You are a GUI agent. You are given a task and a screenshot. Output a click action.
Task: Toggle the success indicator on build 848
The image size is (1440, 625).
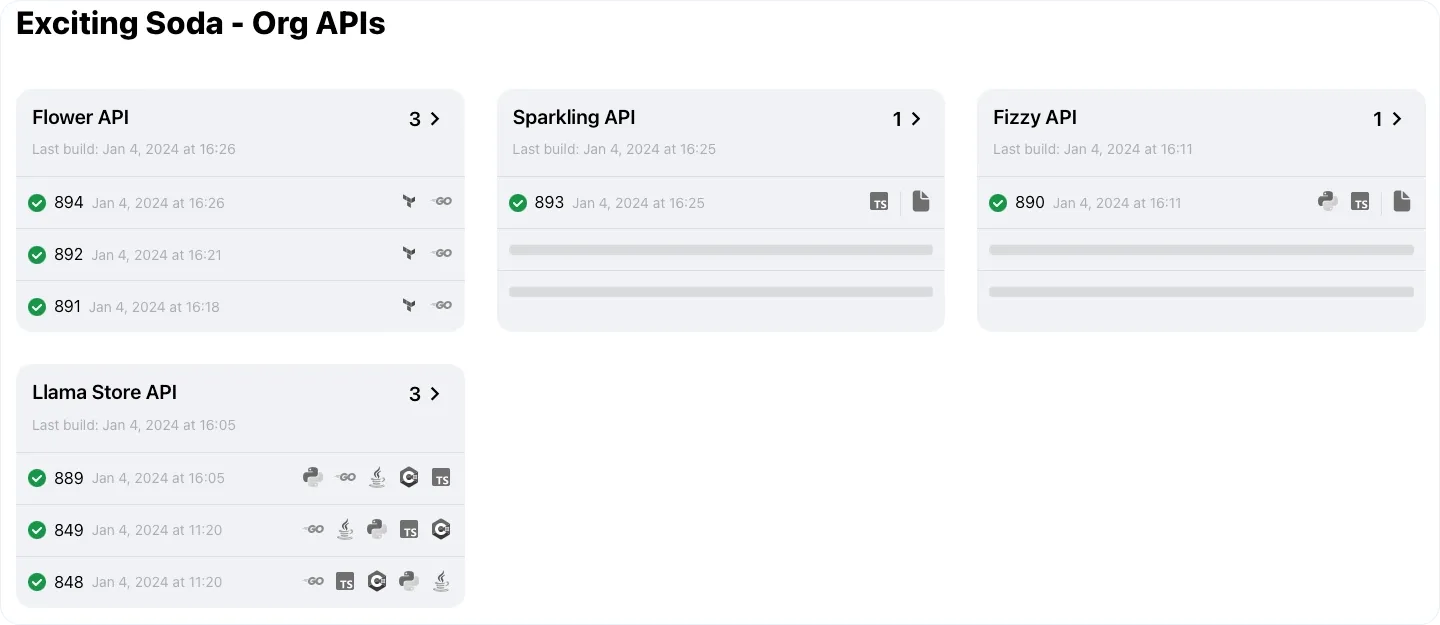[x=37, y=581]
